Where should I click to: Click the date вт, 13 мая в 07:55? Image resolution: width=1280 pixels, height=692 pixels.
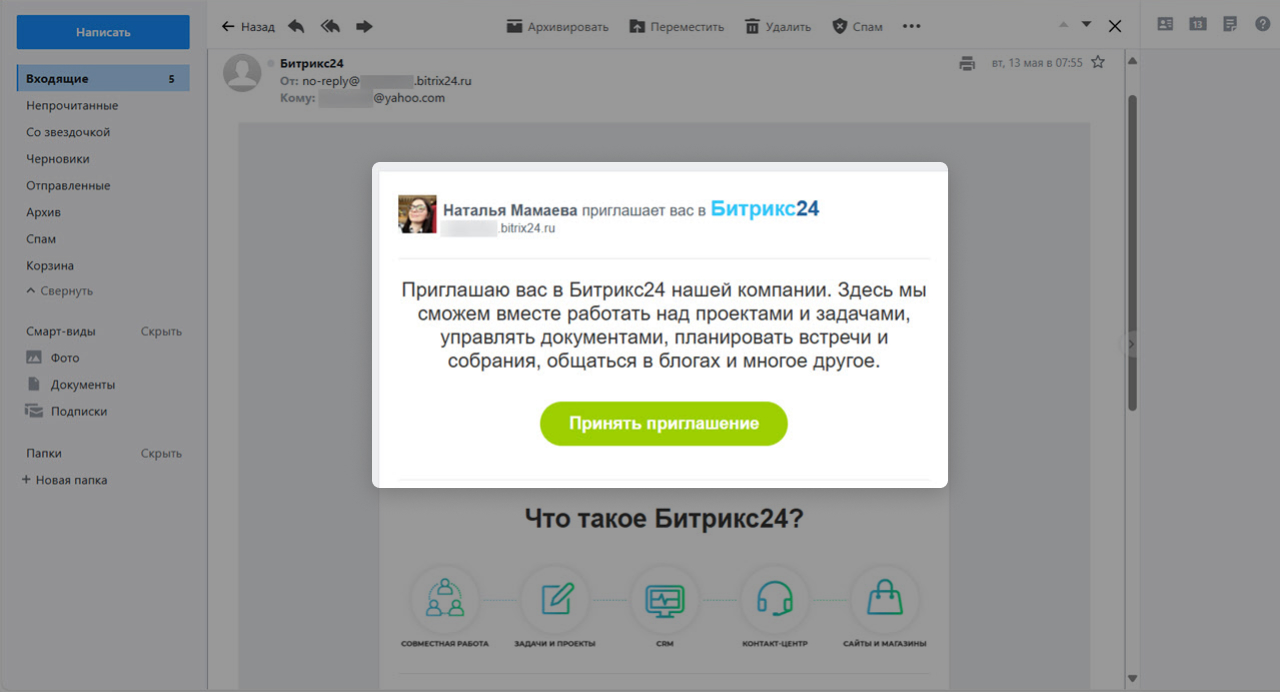click(1037, 62)
